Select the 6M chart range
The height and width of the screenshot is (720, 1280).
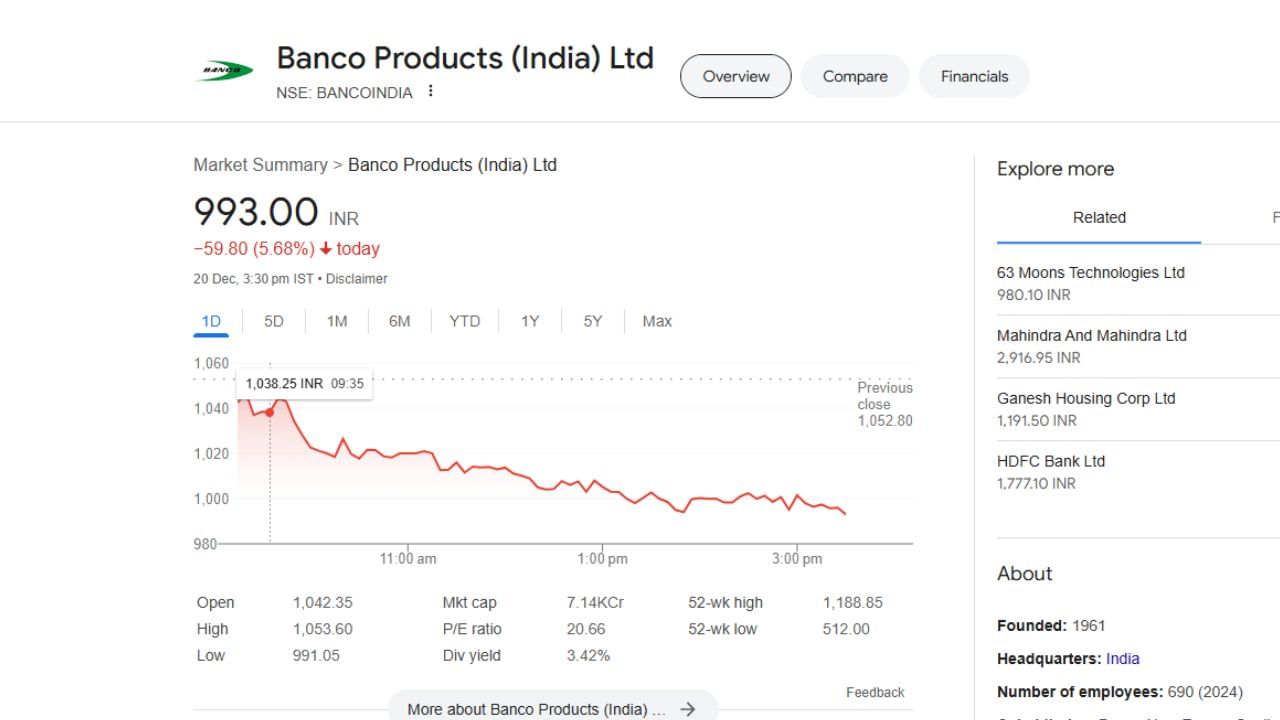click(x=399, y=321)
